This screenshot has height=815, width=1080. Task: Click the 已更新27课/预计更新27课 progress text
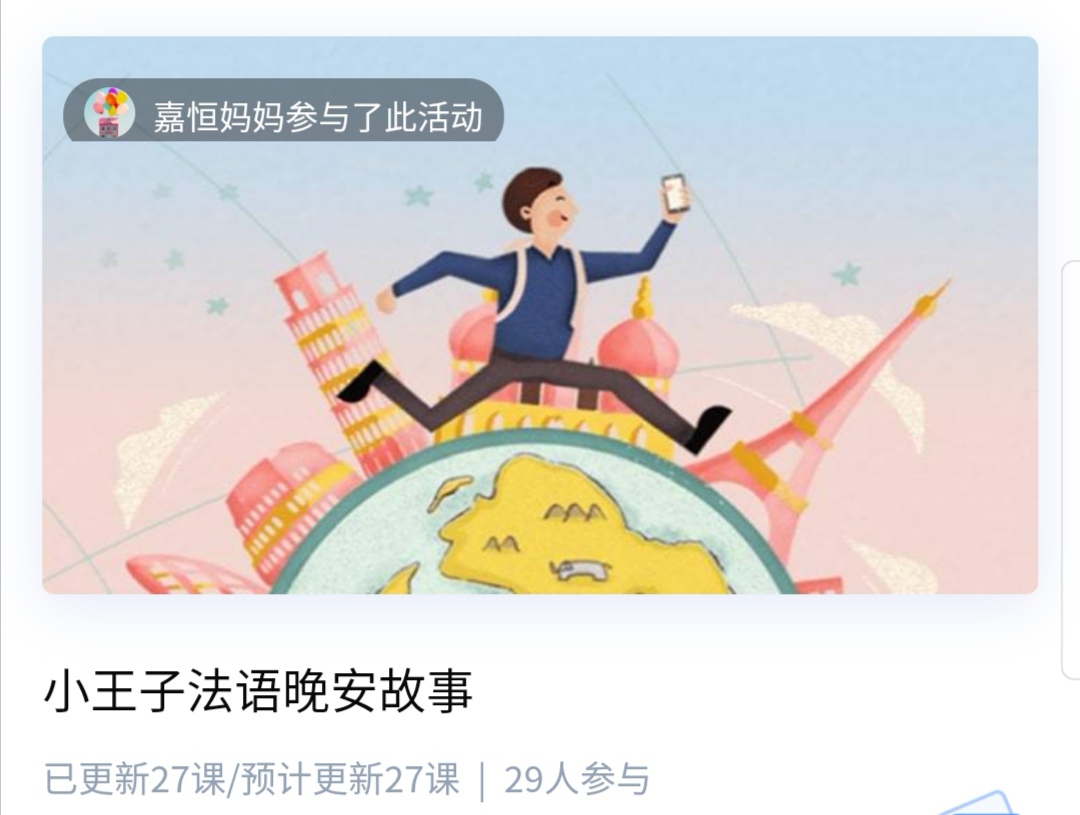tap(251, 779)
